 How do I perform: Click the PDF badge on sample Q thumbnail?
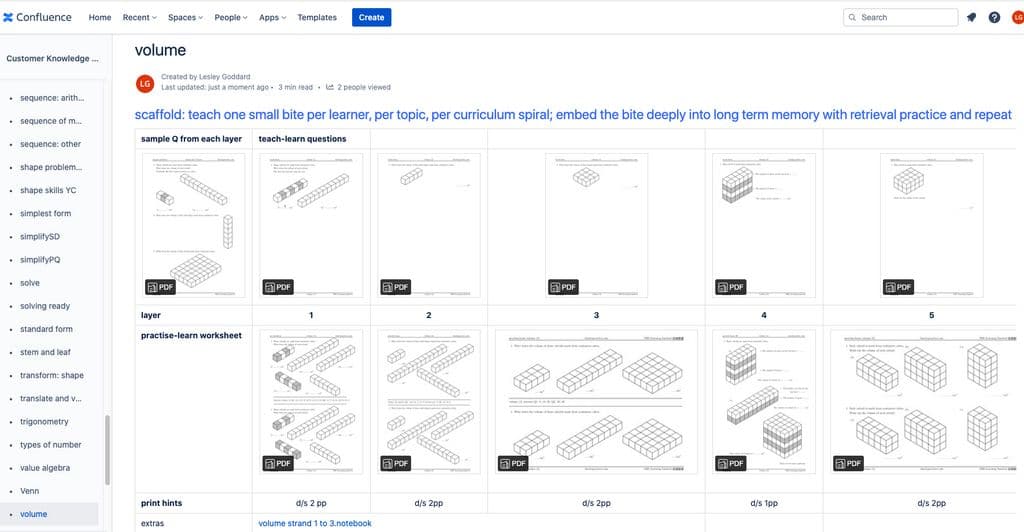click(x=160, y=287)
